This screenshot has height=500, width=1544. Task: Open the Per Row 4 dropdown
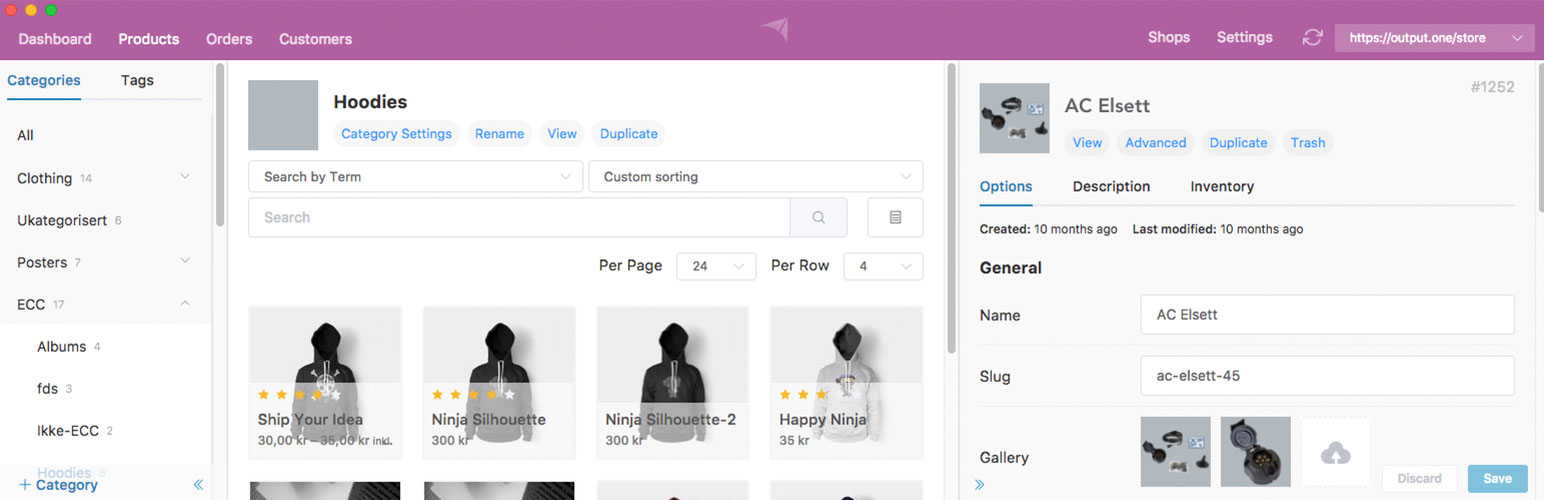883,266
